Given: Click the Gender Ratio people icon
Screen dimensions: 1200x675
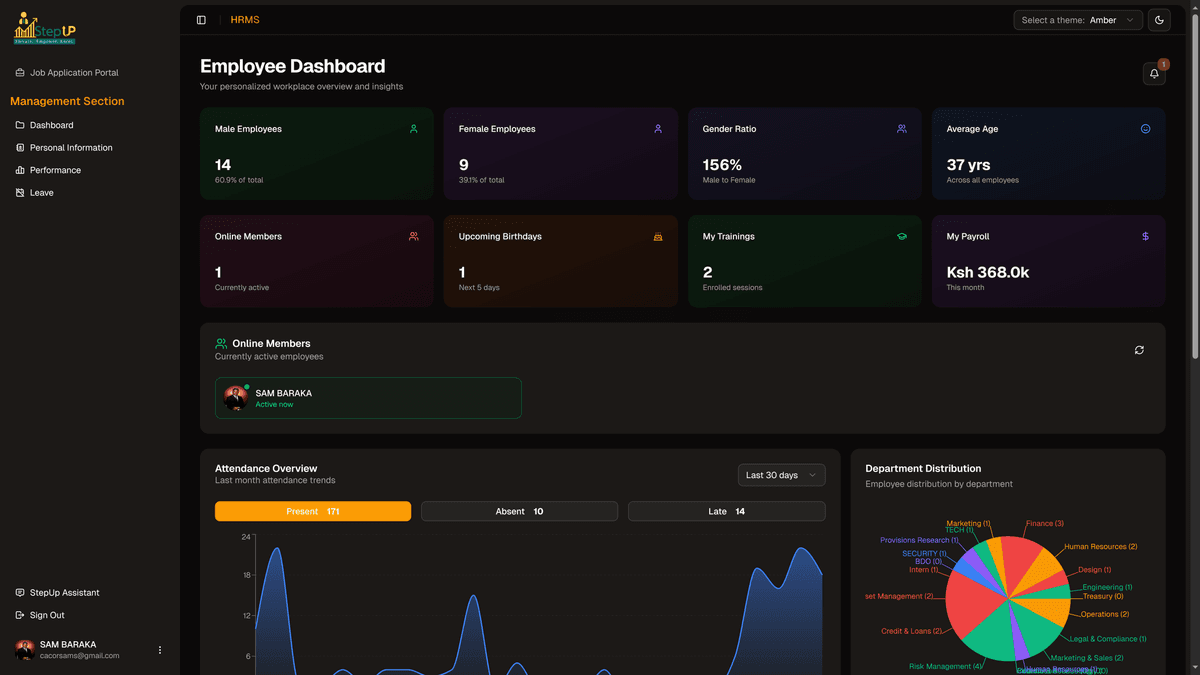Looking at the screenshot, I should pyautogui.click(x=902, y=129).
